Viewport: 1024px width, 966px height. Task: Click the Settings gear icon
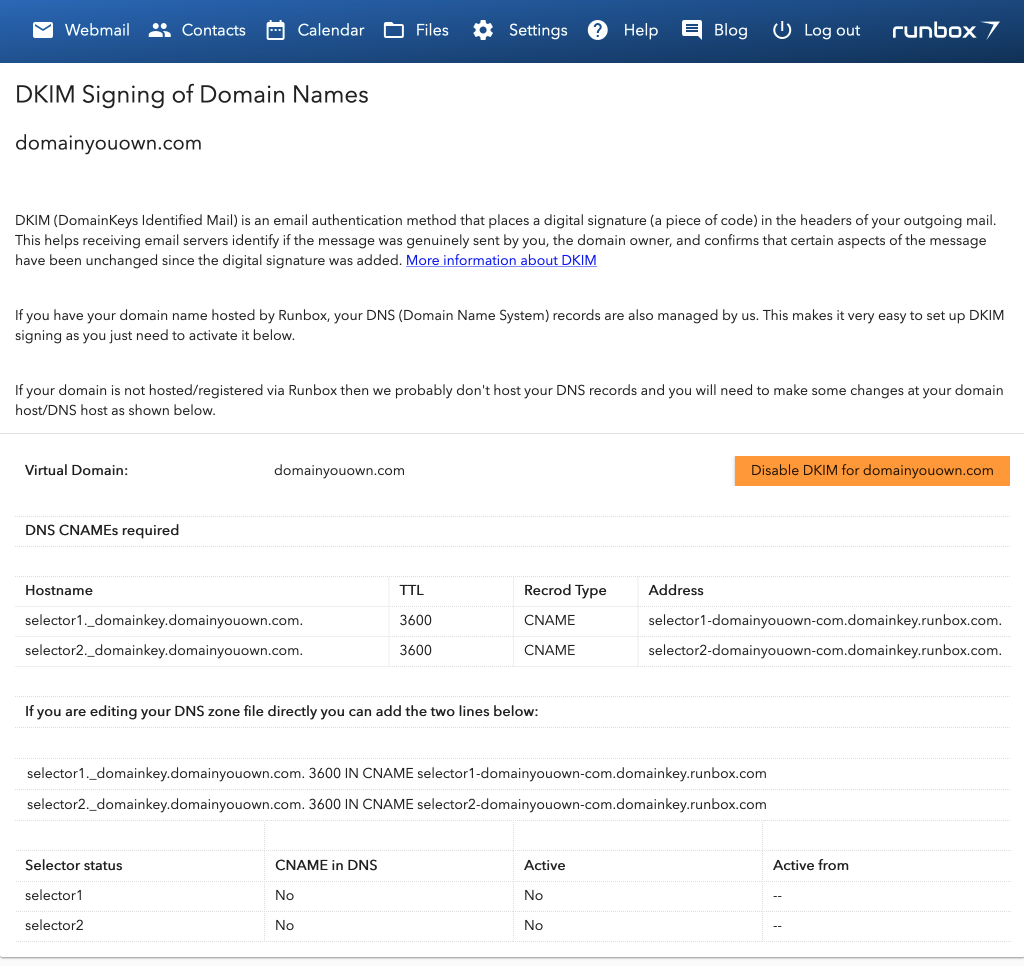point(483,30)
